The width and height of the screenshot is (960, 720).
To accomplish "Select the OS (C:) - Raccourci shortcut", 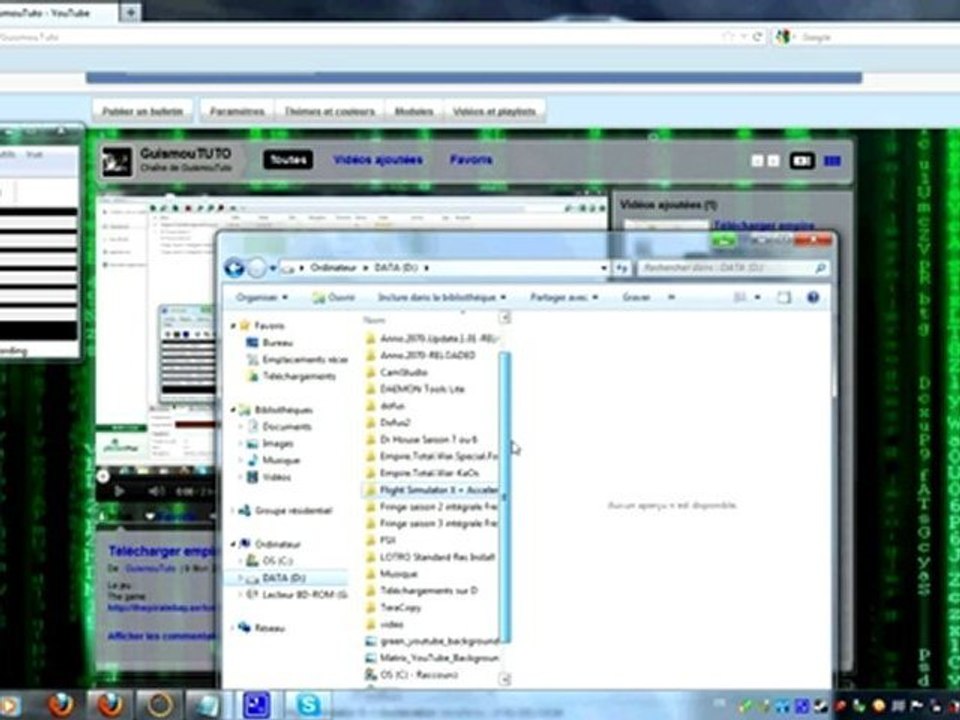I will (412, 675).
